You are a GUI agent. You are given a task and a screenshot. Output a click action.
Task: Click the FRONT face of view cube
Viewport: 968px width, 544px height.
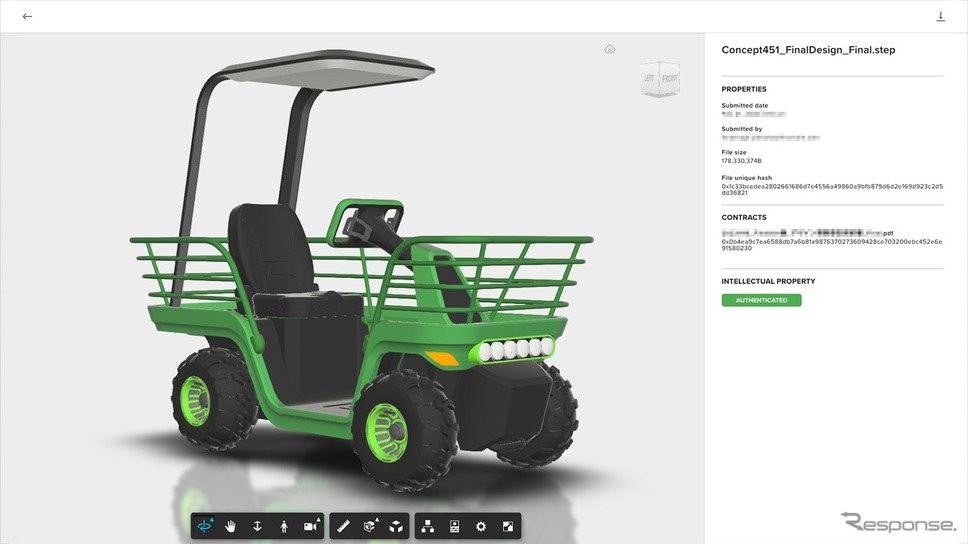click(670, 78)
